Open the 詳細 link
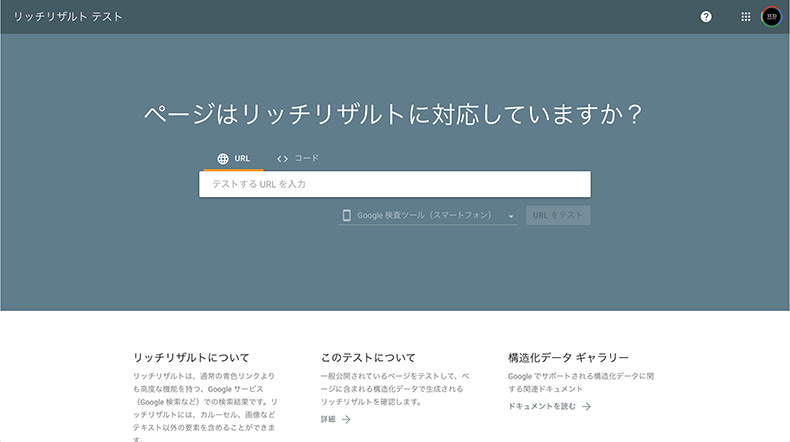This screenshot has width=790, height=442. click(336, 419)
